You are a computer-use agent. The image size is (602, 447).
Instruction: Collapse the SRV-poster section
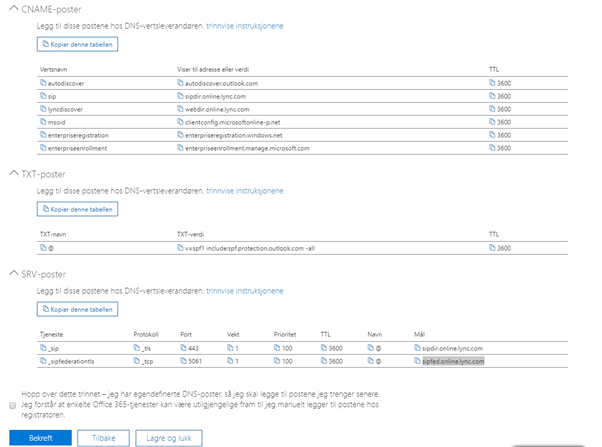(x=14, y=273)
